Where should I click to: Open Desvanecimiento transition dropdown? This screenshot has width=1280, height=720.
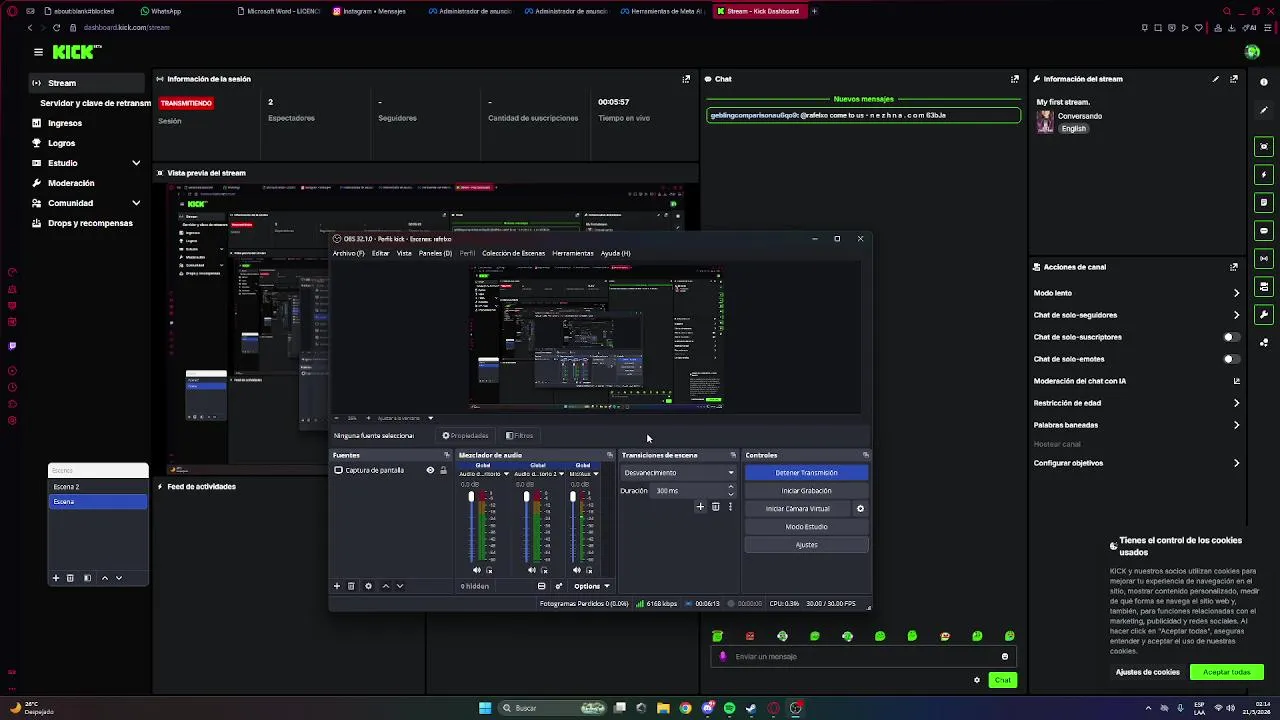click(x=678, y=473)
